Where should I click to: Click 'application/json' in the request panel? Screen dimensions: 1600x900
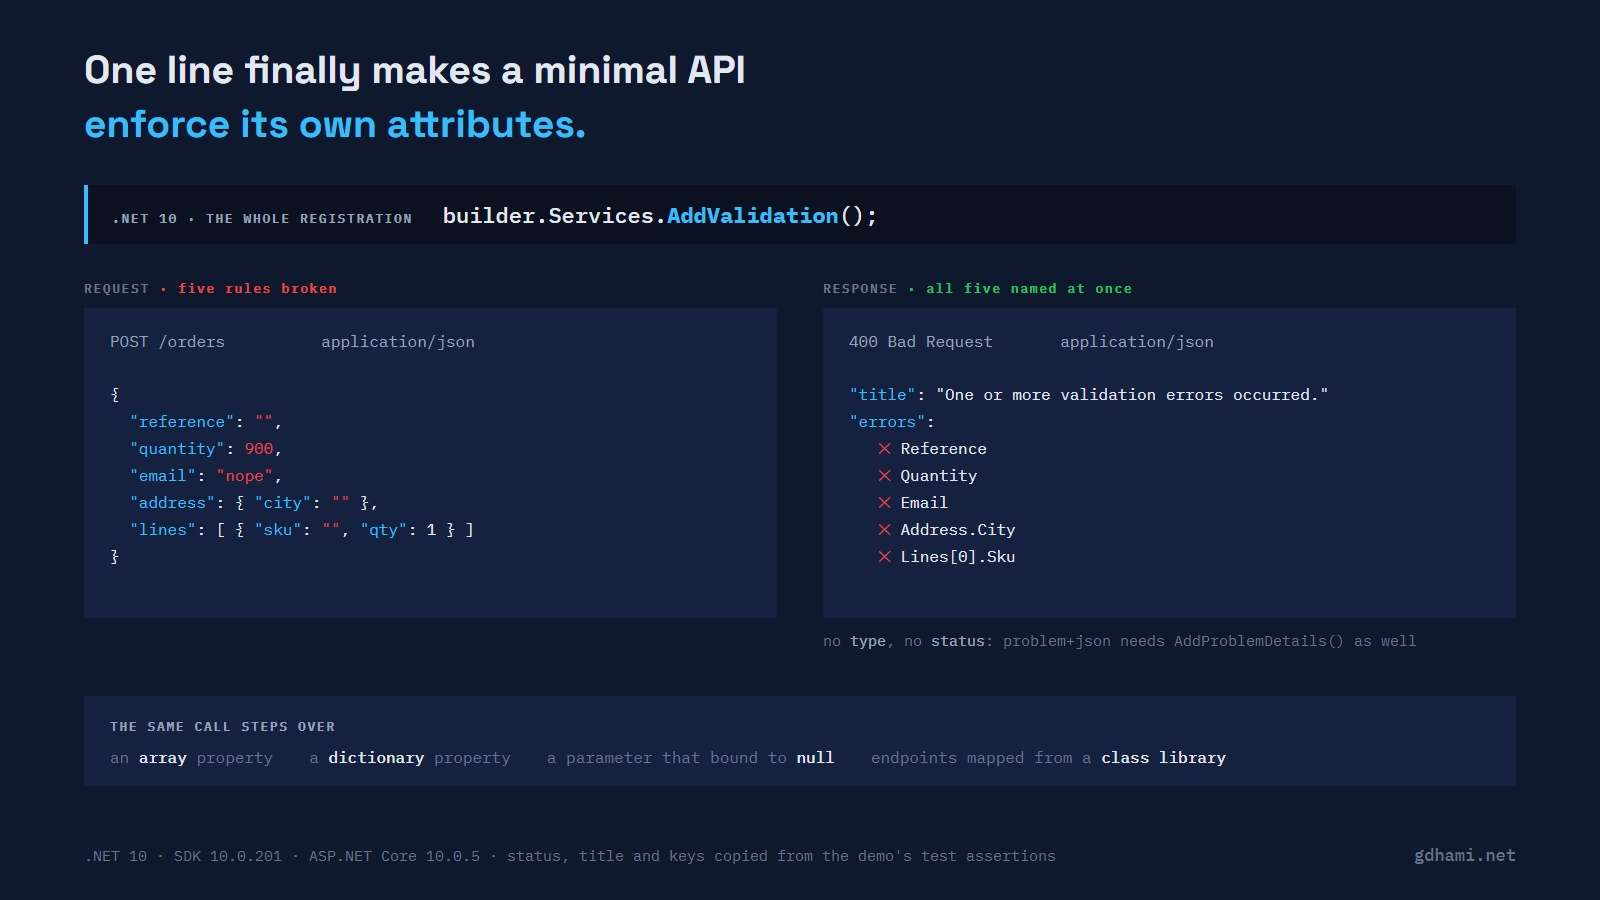point(398,342)
